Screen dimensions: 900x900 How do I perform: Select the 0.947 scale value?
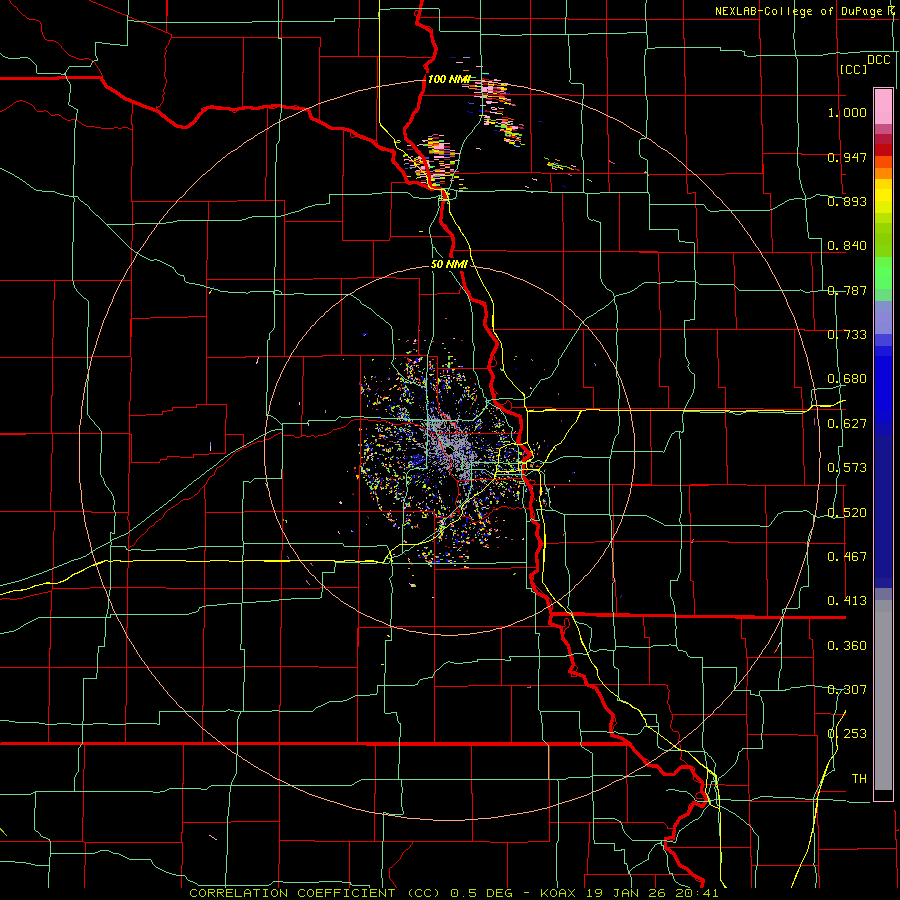[847, 157]
